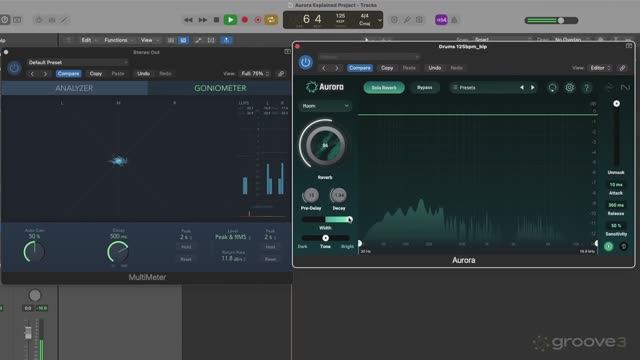The height and width of the screenshot is (360, 640).
Task: Open Aurora help question mark icon
Action: coord(587,88)
